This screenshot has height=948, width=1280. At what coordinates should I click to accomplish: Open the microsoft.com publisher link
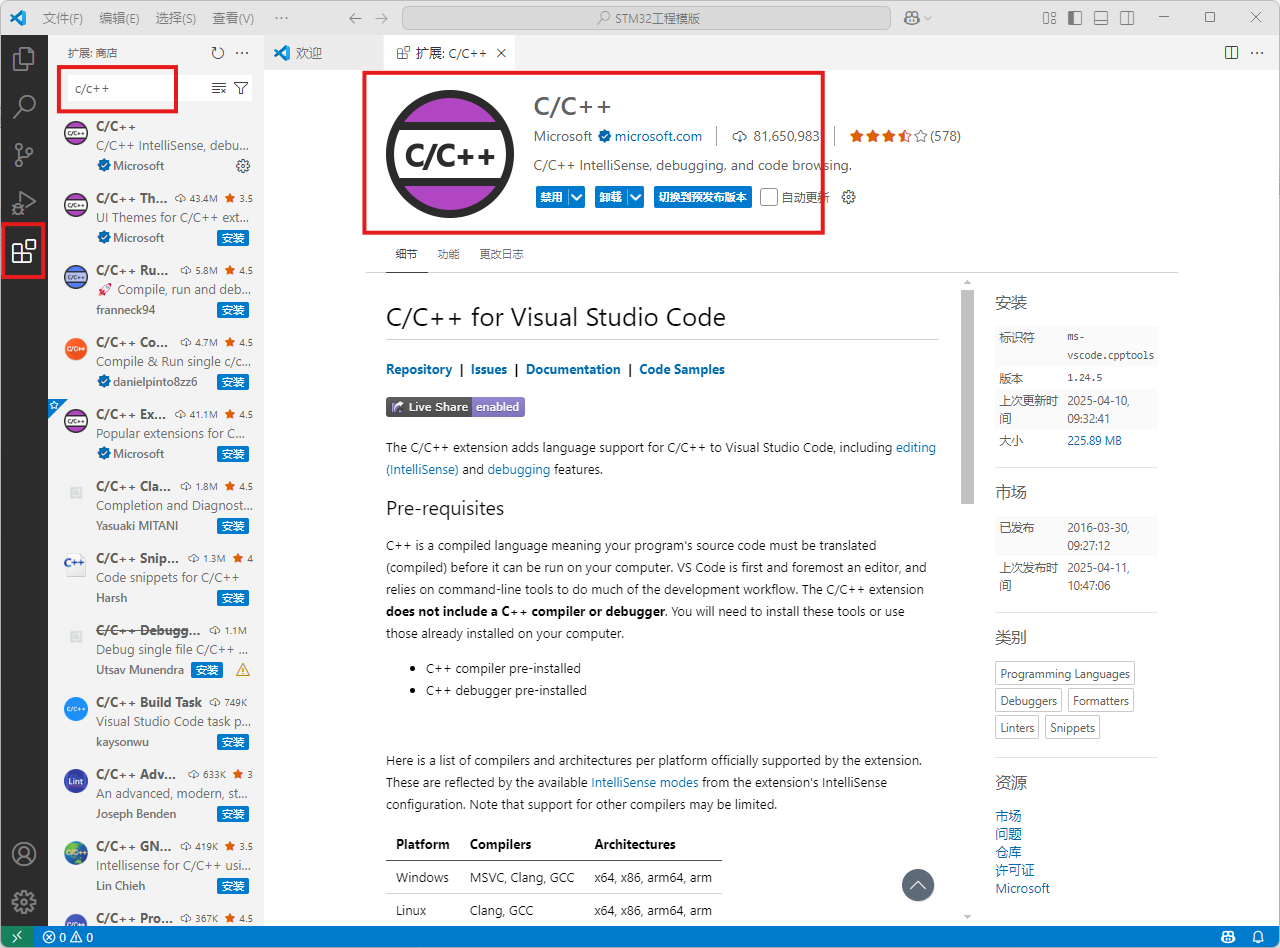point(658,136)
